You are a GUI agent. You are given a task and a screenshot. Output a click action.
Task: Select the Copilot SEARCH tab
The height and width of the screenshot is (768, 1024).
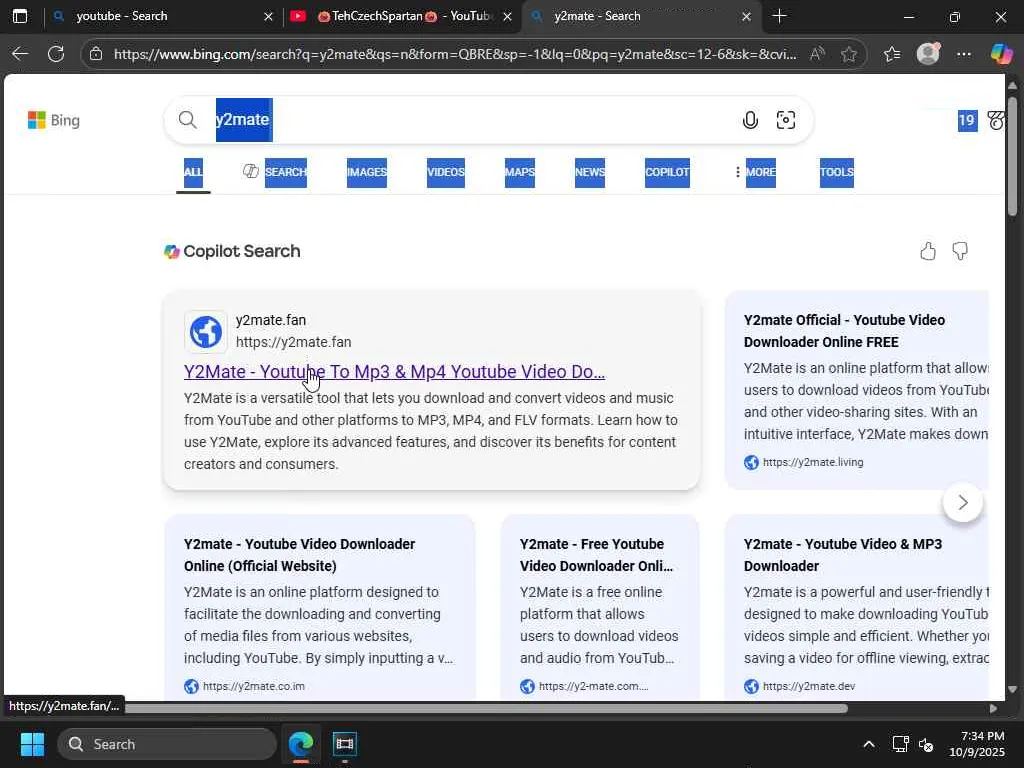tap(274, 172)
